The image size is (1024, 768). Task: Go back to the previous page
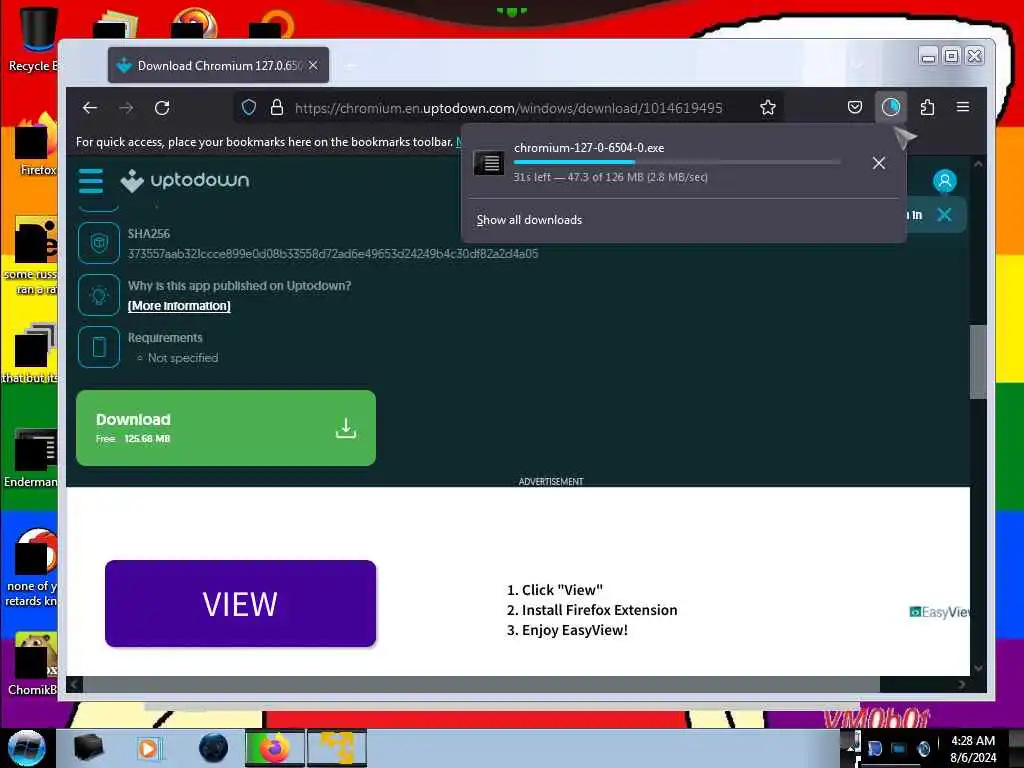click(x=90, y=108)
